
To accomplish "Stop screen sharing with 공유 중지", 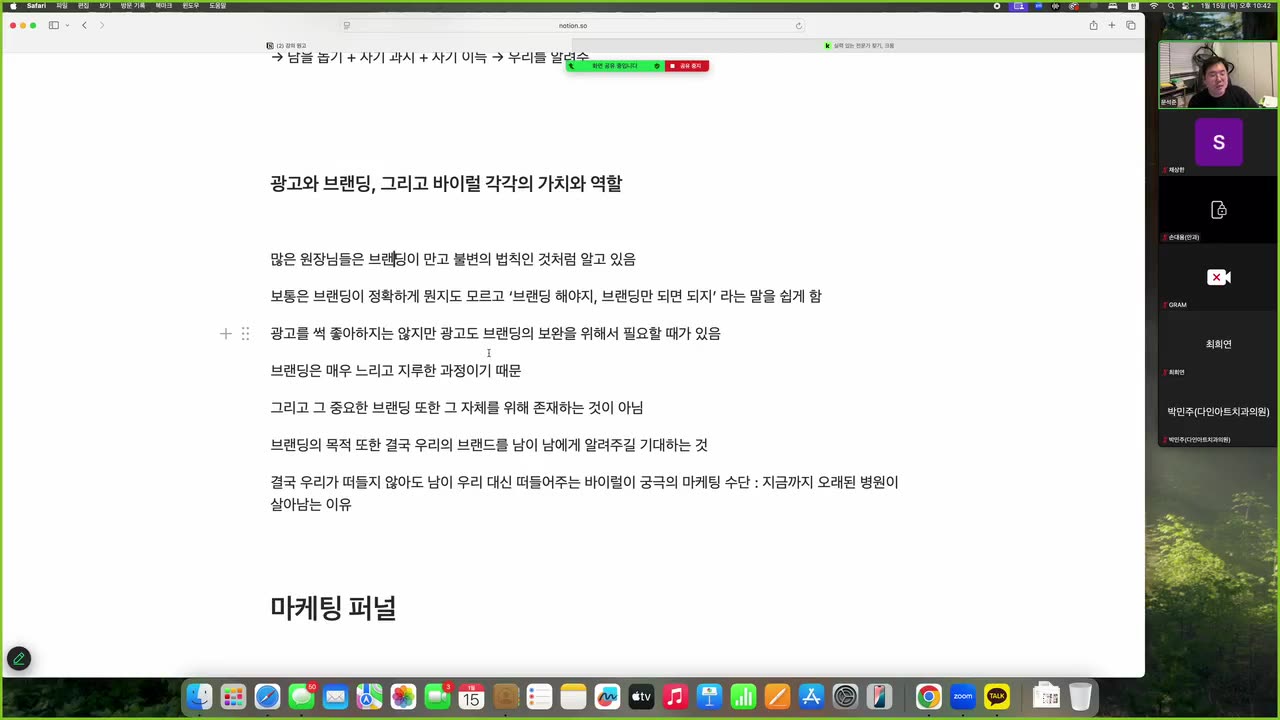I will pyautogui.click(x=687, y=66).
